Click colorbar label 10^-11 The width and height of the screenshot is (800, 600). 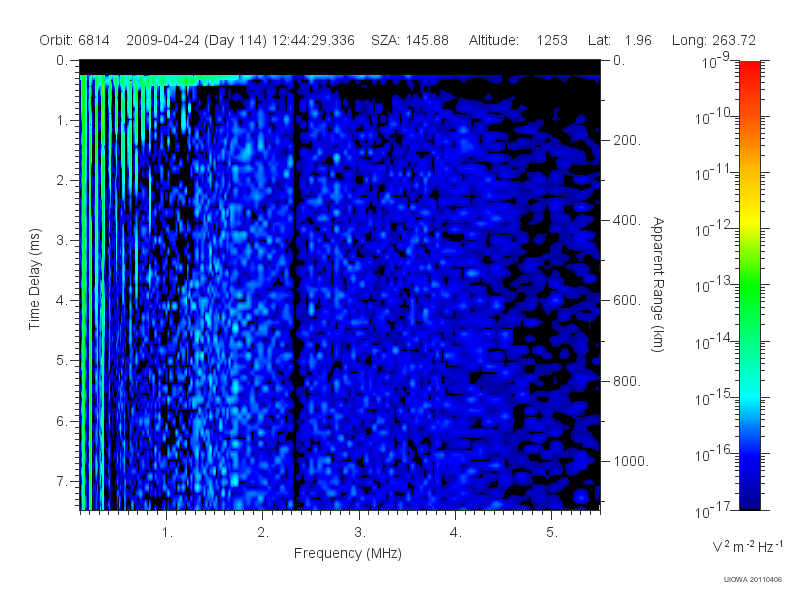pyautogui.click(x=713, y=173)
